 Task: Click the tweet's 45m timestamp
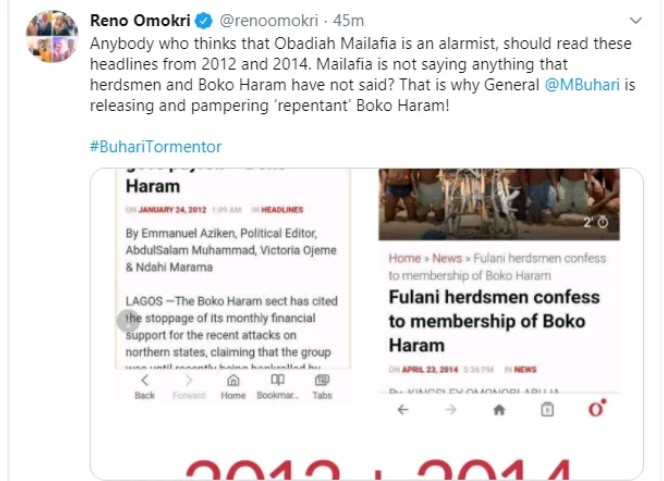pyautogui.click(x=347, y=19)
